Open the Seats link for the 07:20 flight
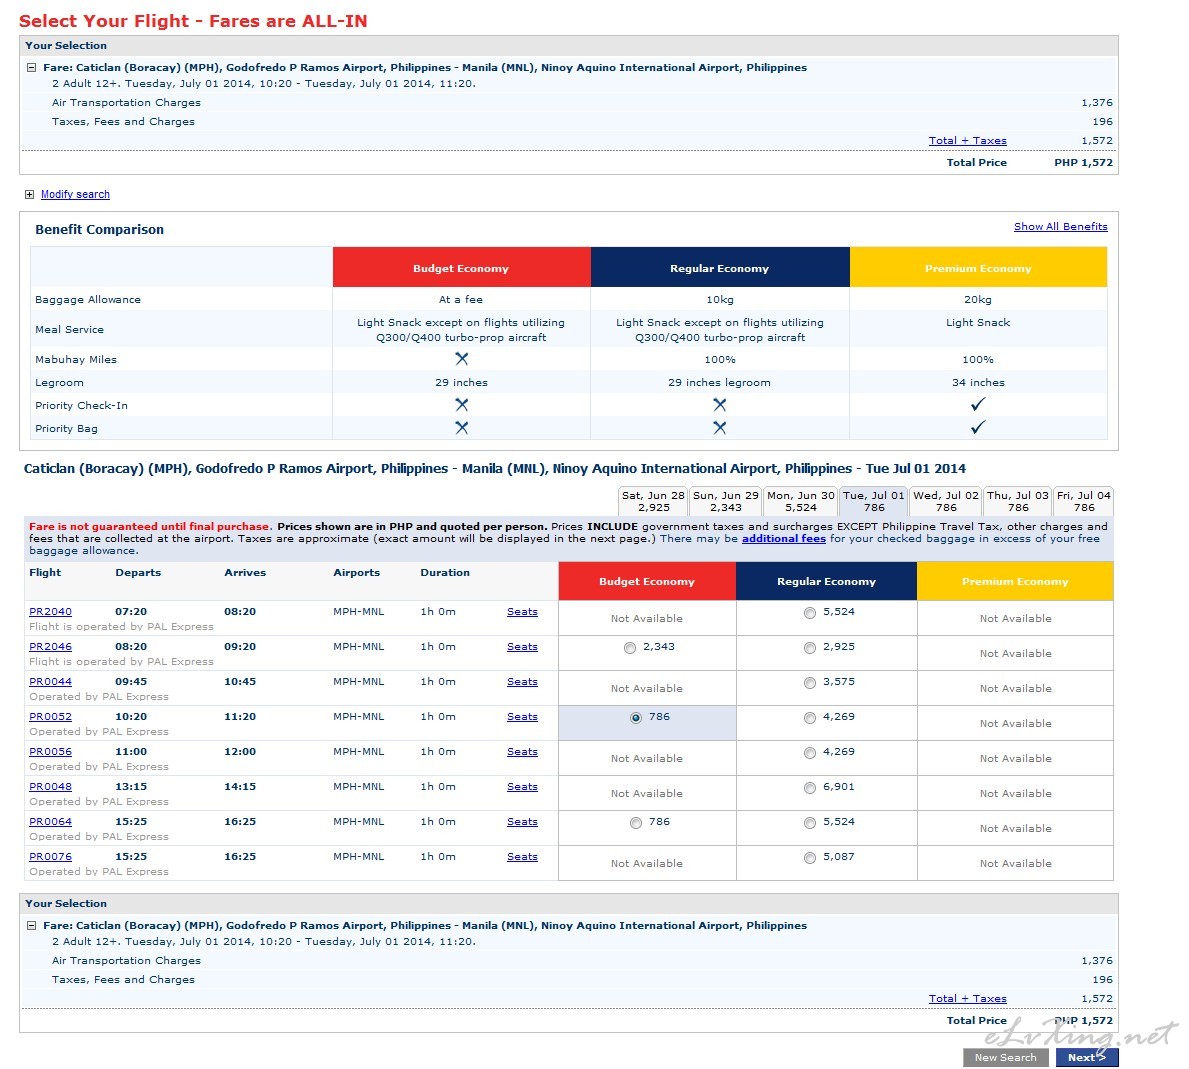 tap(522, 612)
